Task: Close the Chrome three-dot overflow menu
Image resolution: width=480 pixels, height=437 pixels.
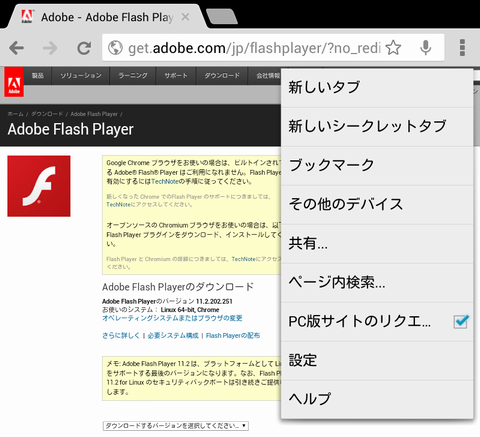Action: (462, 48)
